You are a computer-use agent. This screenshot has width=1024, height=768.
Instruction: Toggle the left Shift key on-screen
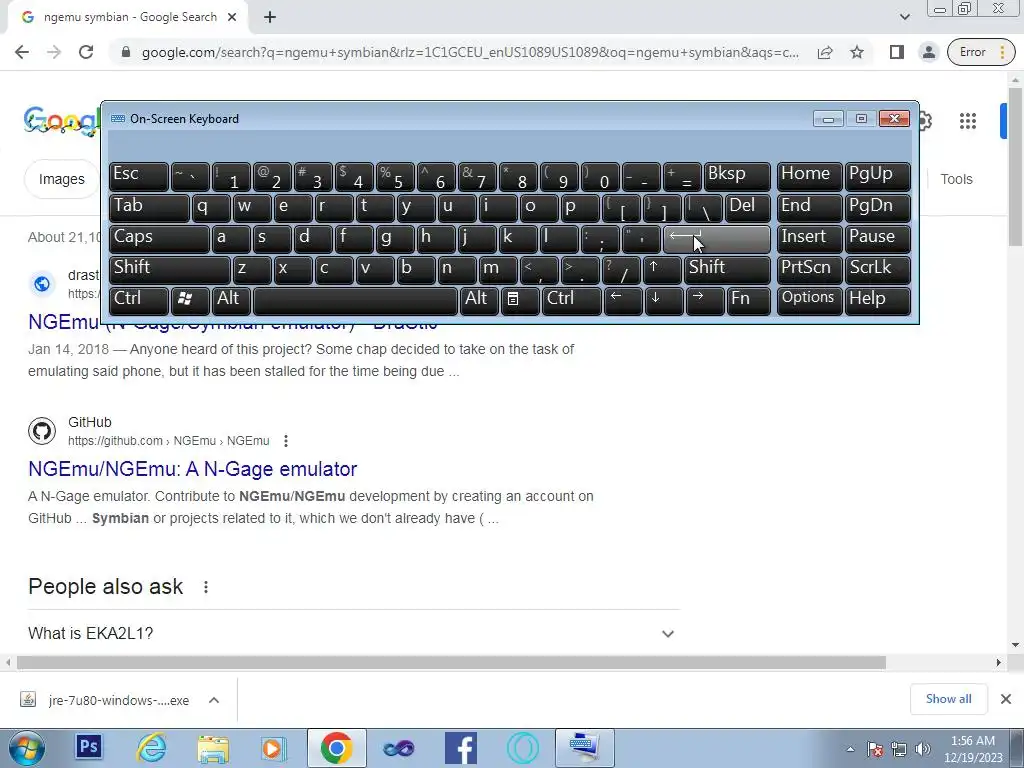(170, 270)
